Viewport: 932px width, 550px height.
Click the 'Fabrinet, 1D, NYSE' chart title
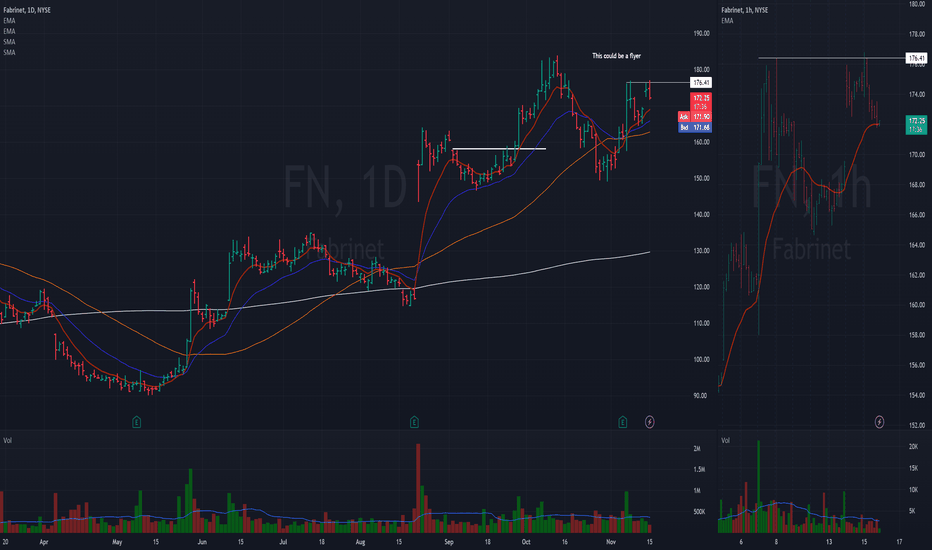click(x=27, y=10)
